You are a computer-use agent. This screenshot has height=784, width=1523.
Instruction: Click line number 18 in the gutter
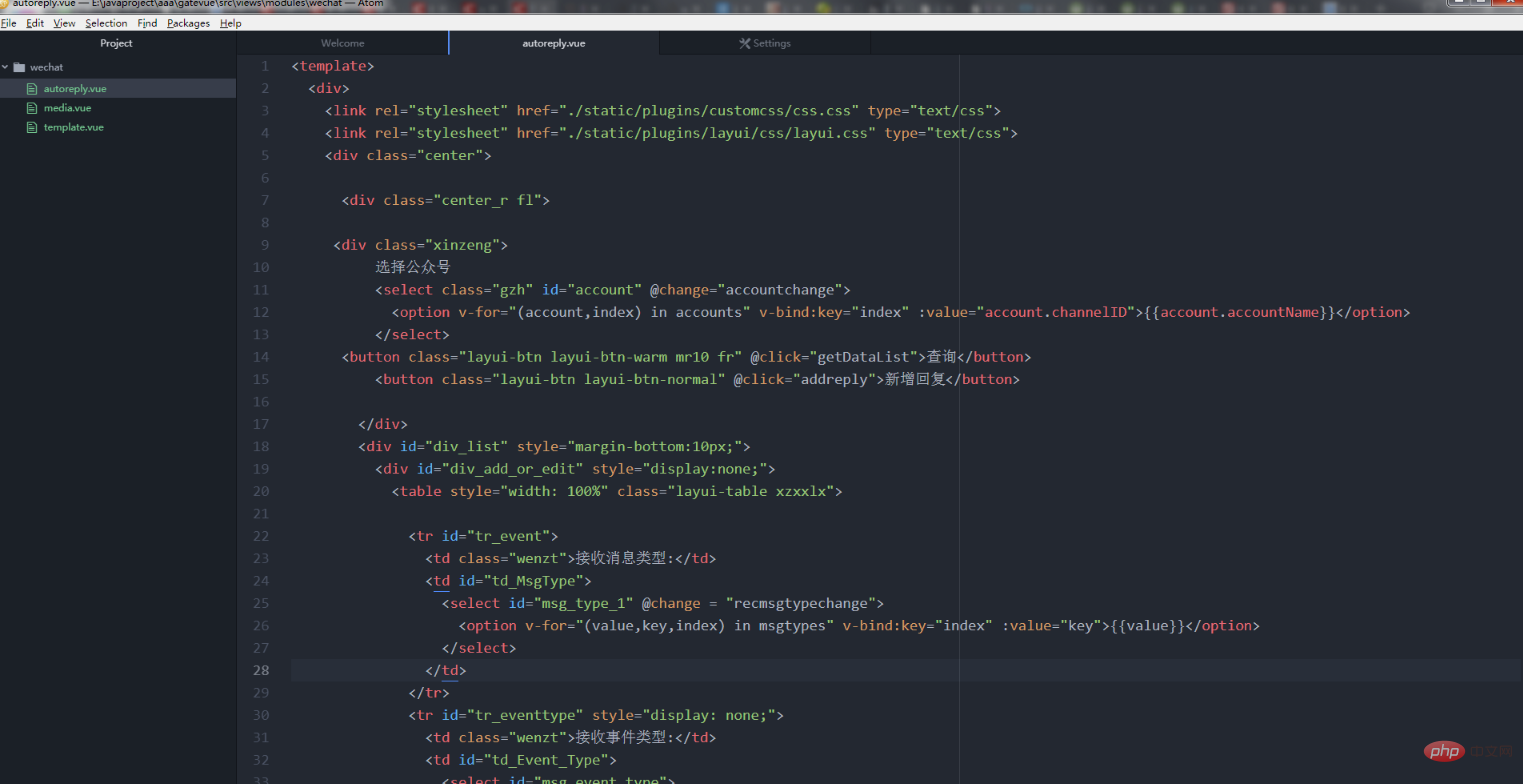point(261,446)
